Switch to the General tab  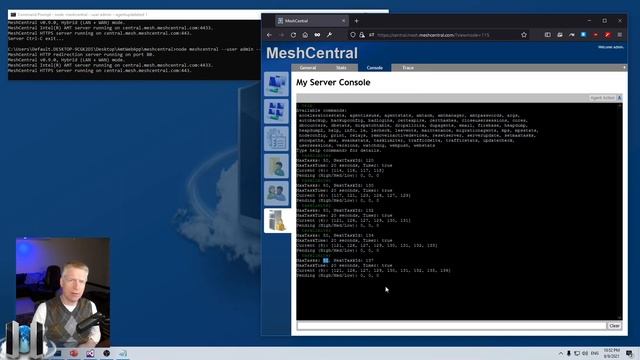pos(308,68)
